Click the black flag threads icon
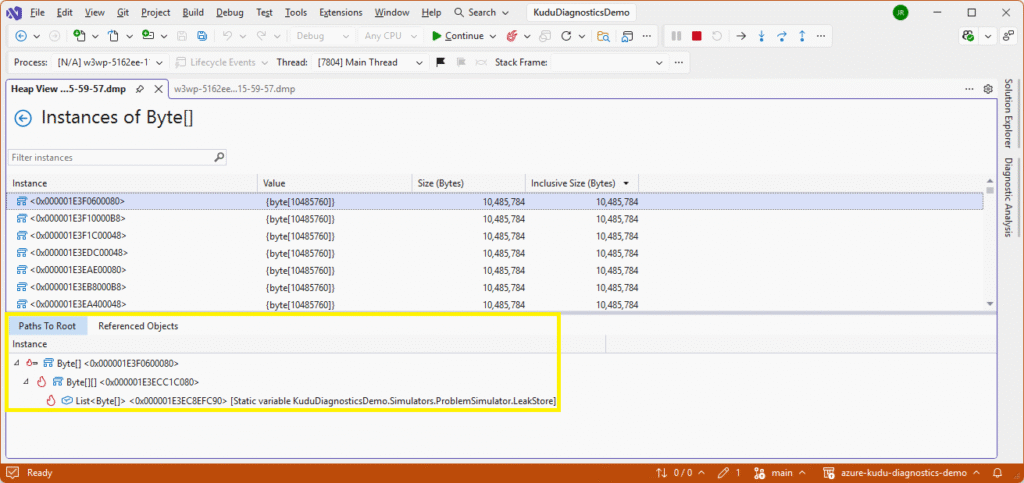The width and height of the screenshot is (1024, 483). (441, 62)
